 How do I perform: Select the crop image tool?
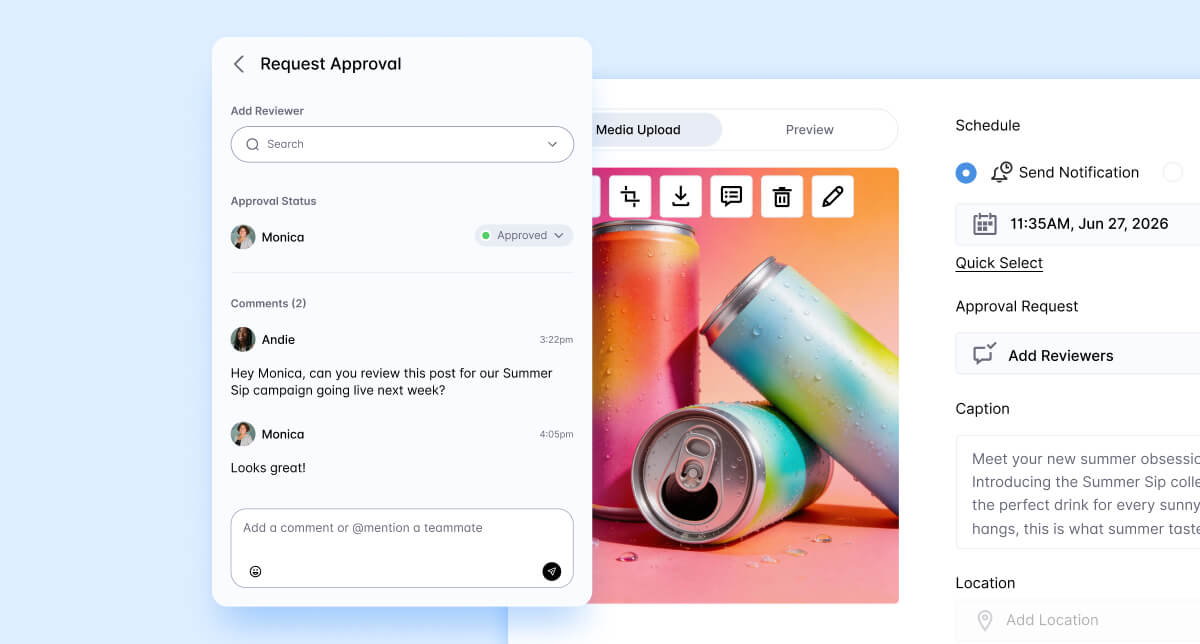coord(630,196)
